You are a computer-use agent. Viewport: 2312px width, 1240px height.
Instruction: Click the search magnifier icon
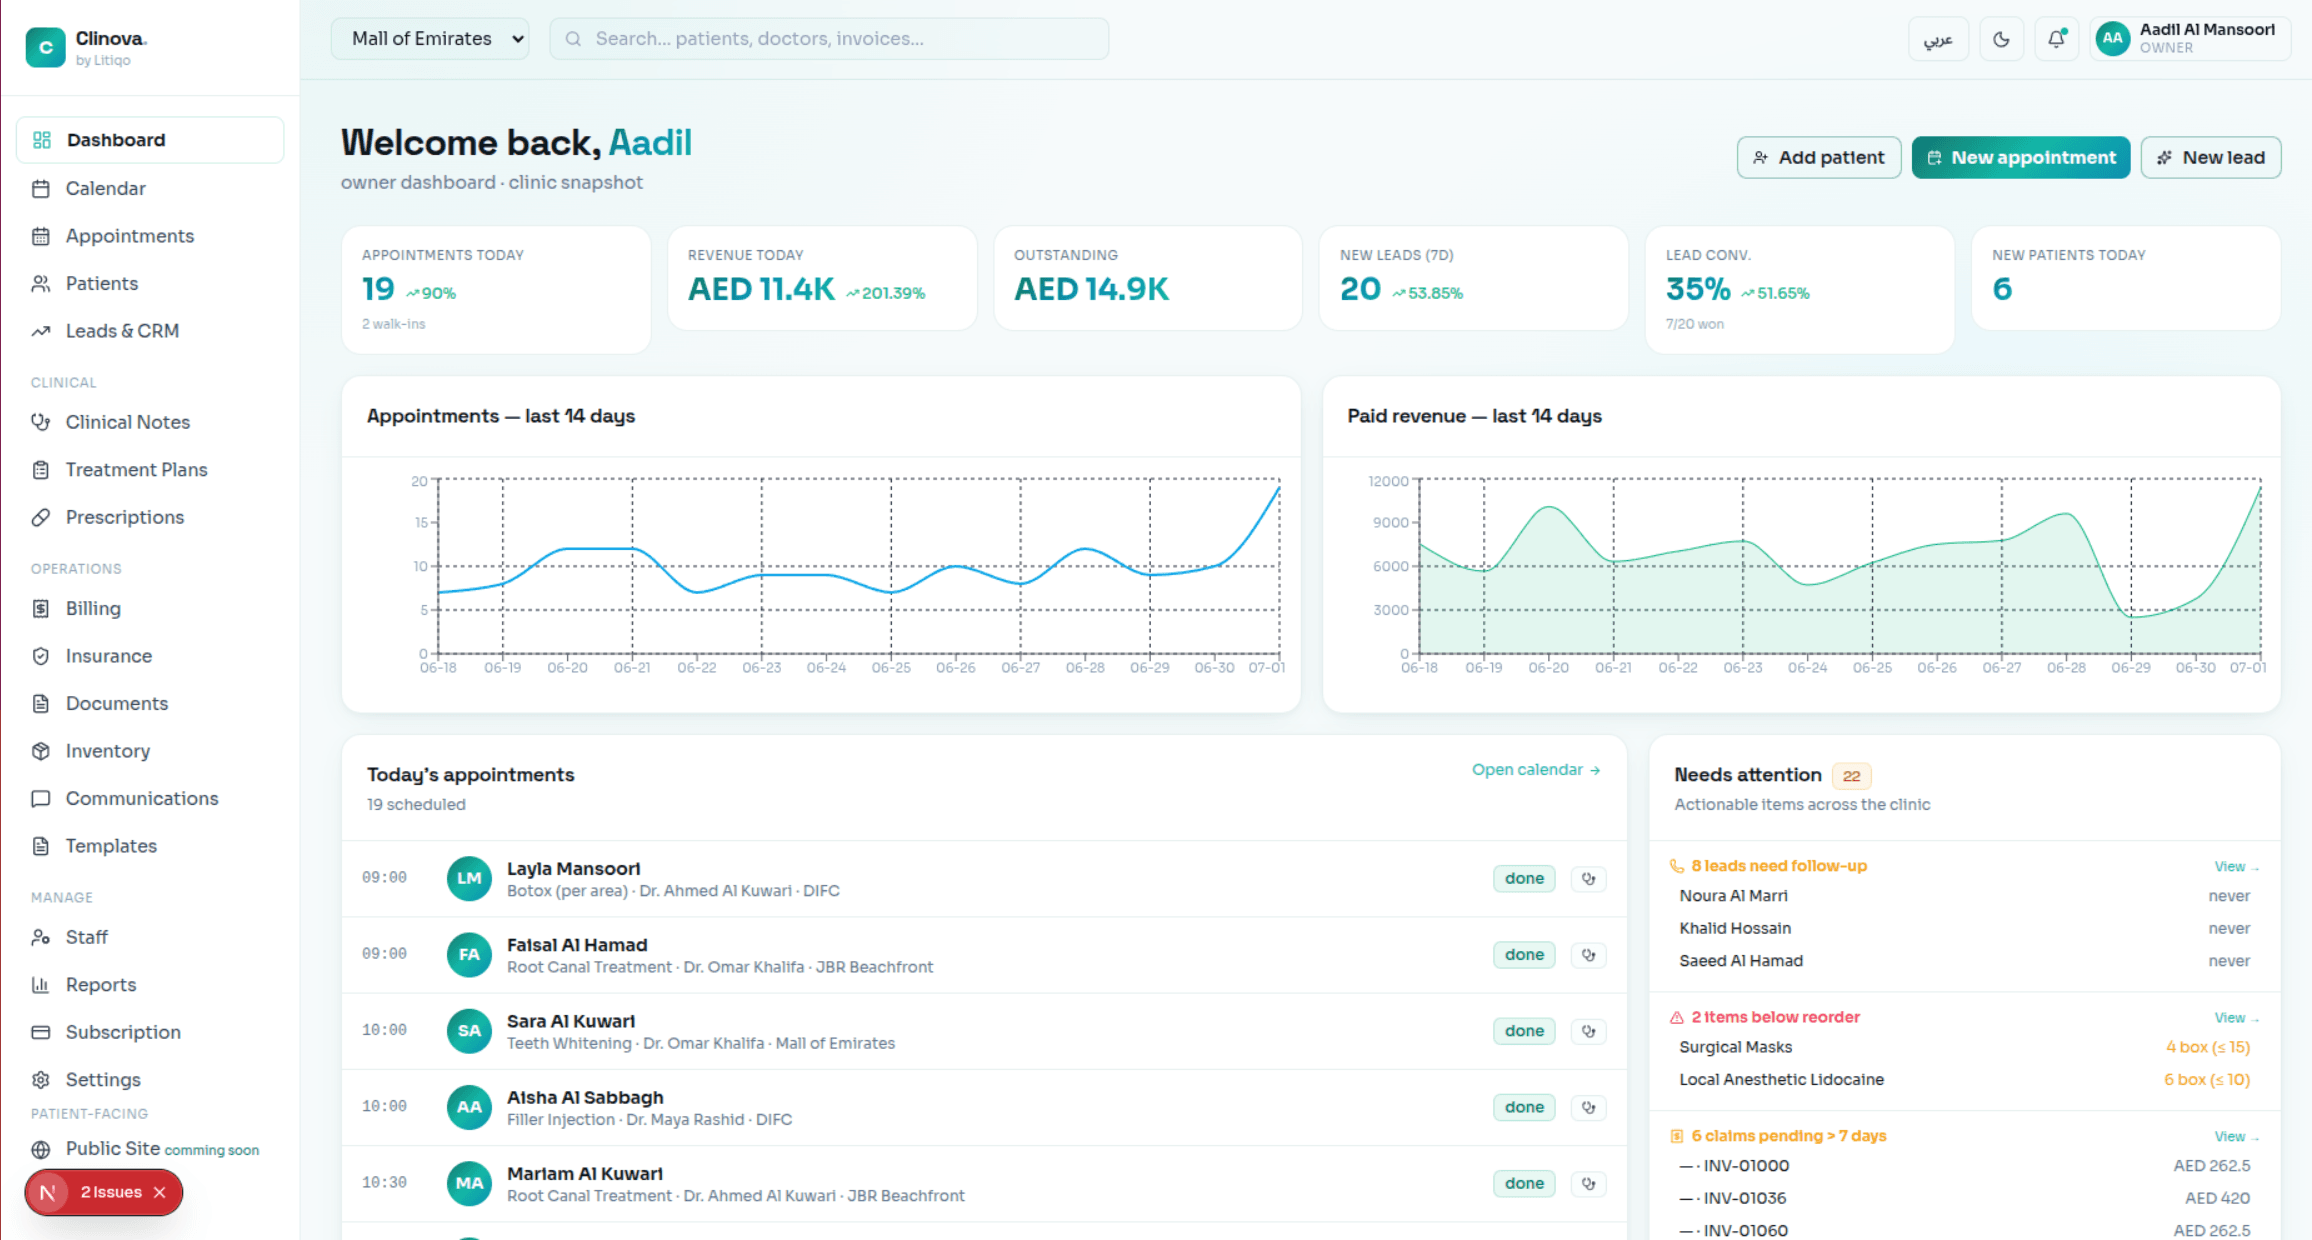coord(573,39)
